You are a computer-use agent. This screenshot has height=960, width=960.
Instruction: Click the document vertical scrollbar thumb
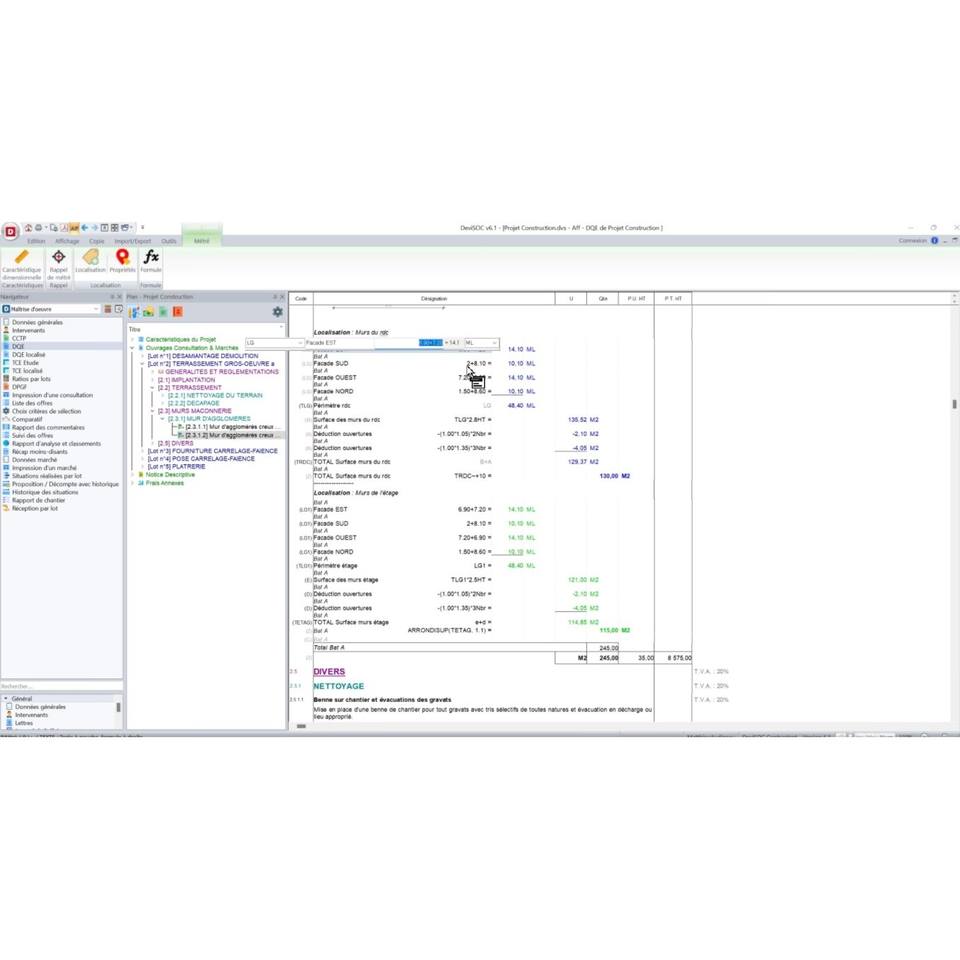click(x=954, y=404)
